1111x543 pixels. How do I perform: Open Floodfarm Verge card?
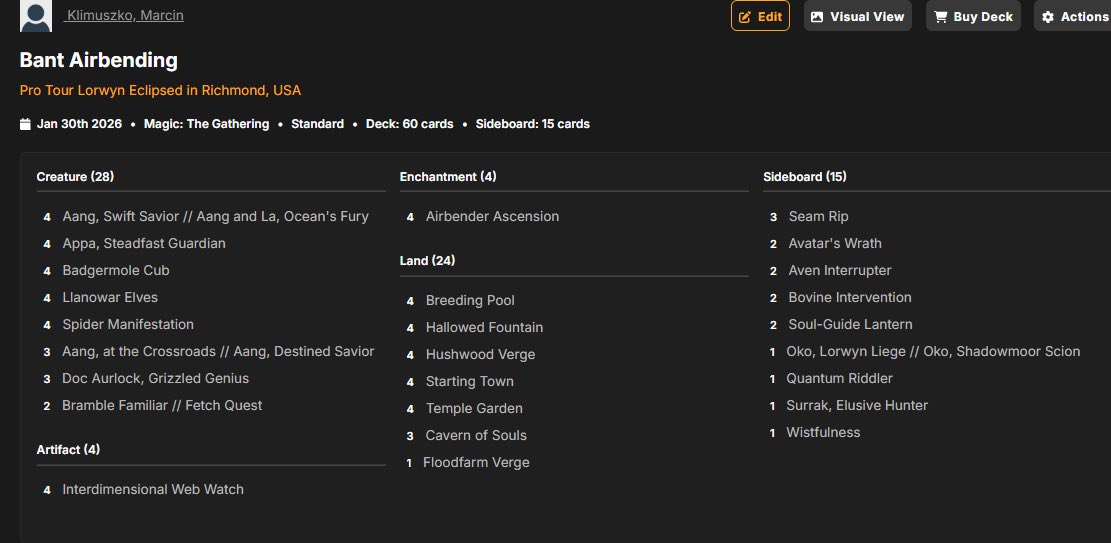pyautogui.click(x=476, y=462)
